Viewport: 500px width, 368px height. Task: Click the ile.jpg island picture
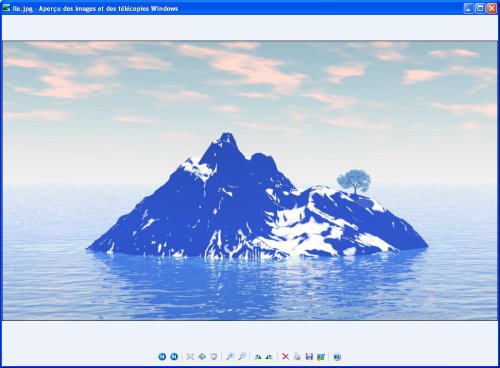coord(250,180)
